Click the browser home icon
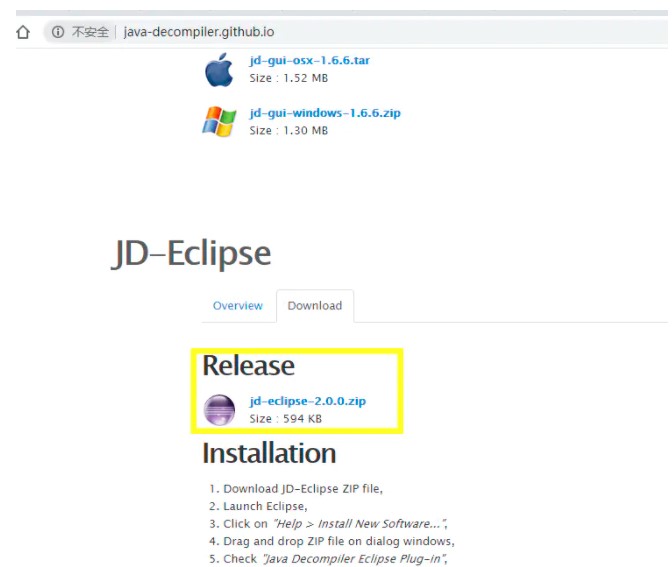The height and width of the screenshot is (567, 672). (x=22, y=32)
